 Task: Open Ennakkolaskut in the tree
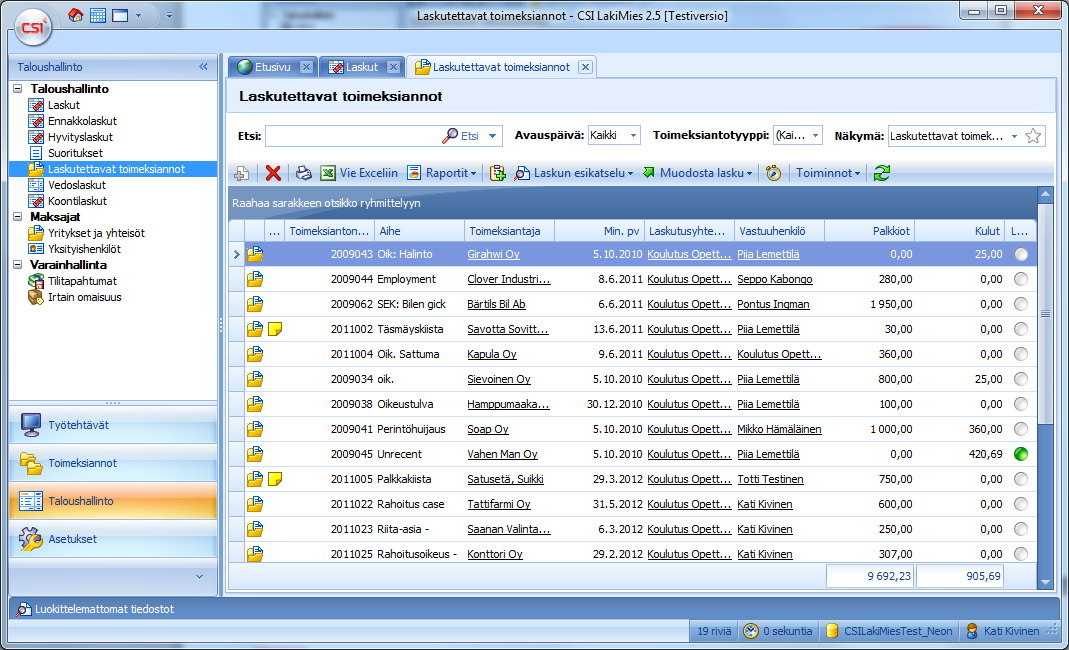tap(82, 121)
